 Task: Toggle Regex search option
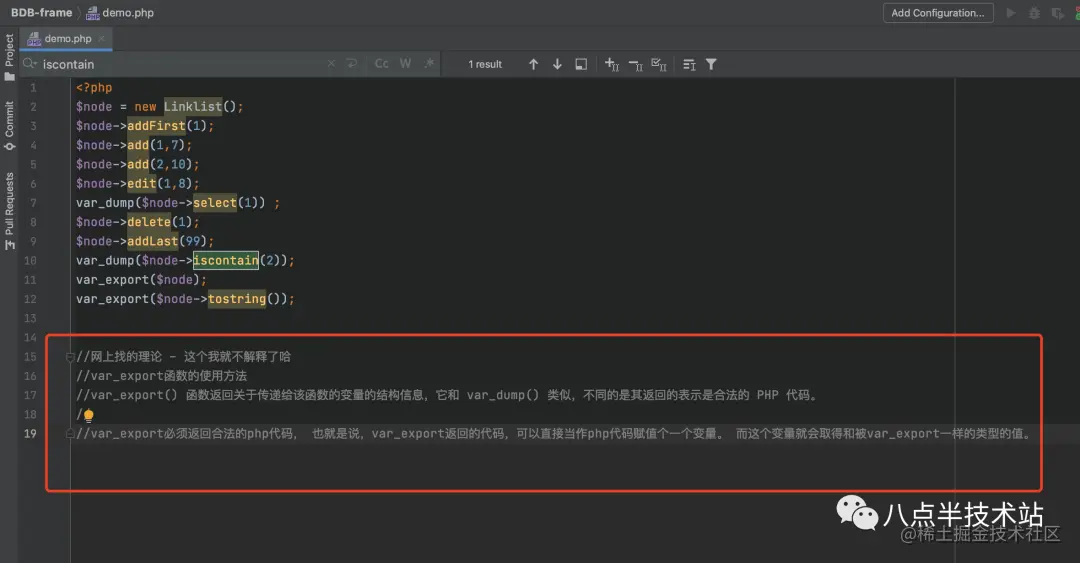pyautogui.click(x=429, y=63)
